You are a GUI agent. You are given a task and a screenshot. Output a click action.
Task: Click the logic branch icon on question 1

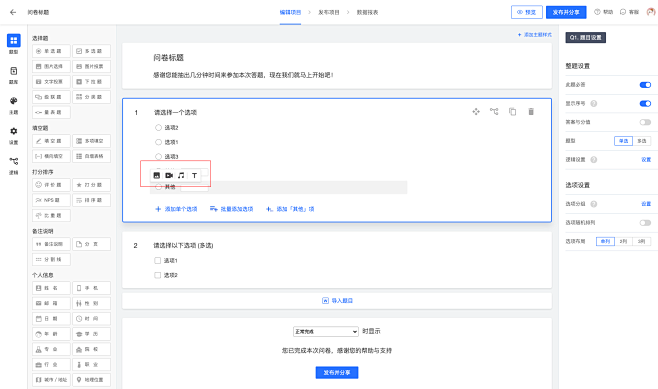click(x=494, y=112)
